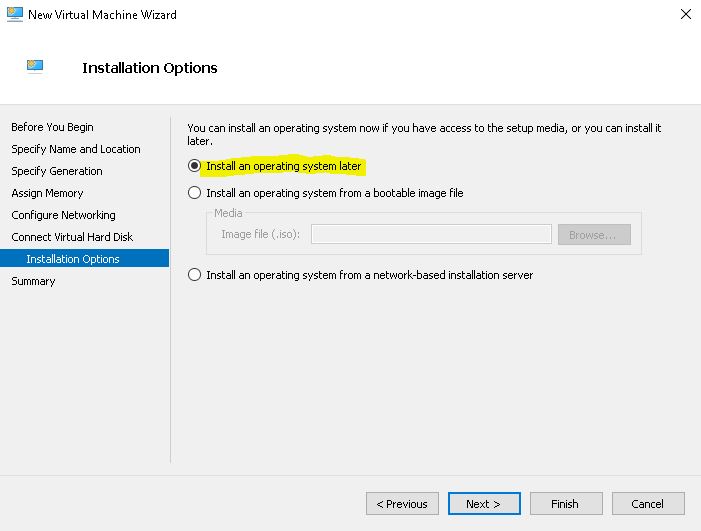Open the Summary step
Image resolution: width=701 pixels, height=531 pixels.
[33, 281]
